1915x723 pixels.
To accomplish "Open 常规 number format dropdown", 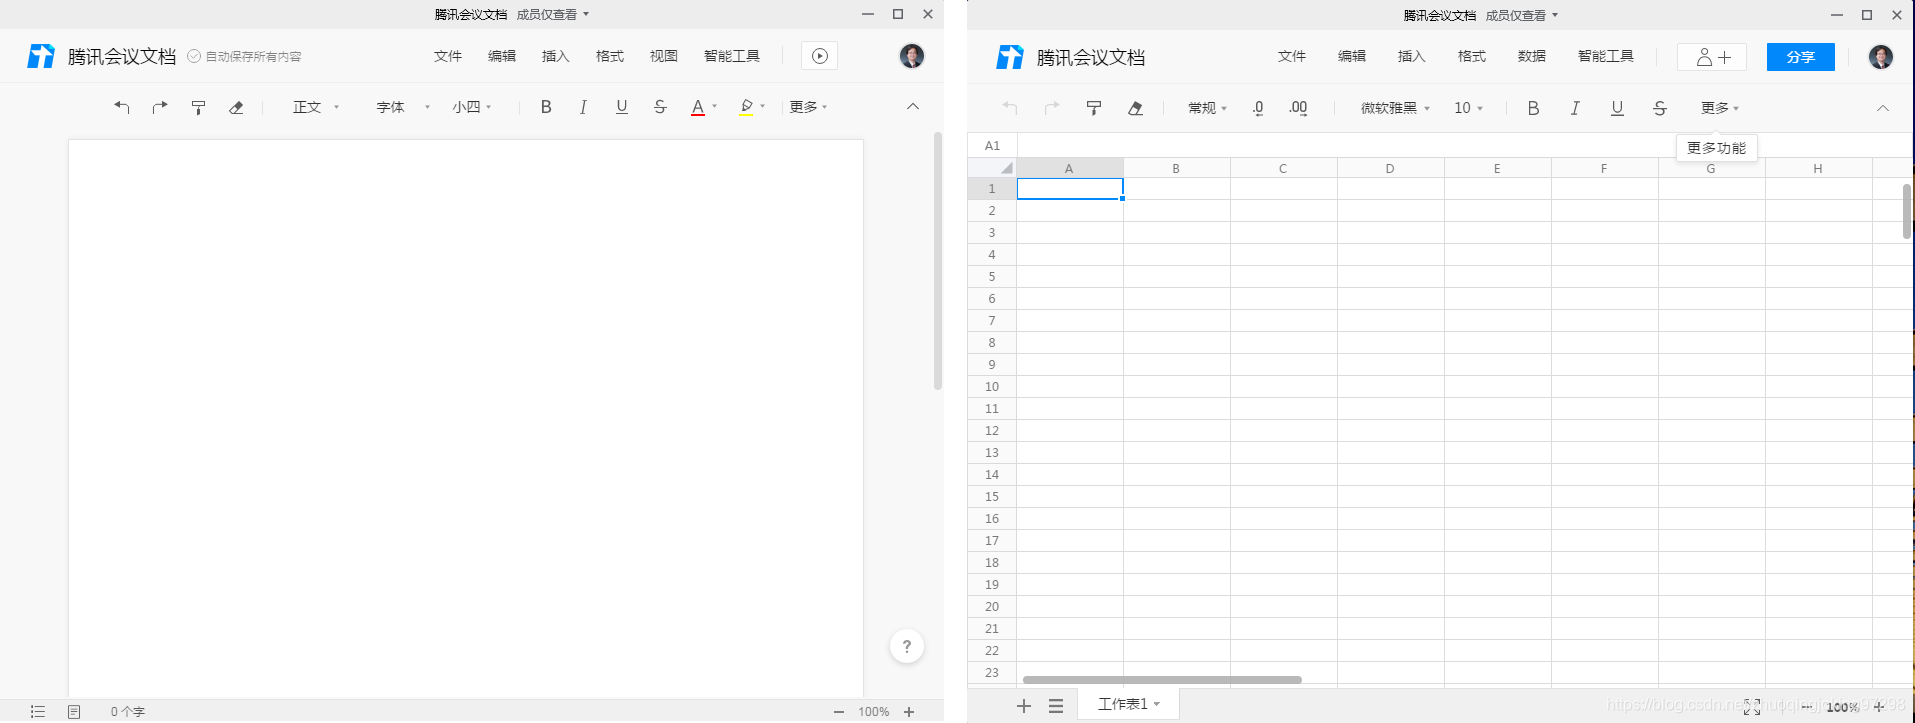I will [x=1208, y=108].
